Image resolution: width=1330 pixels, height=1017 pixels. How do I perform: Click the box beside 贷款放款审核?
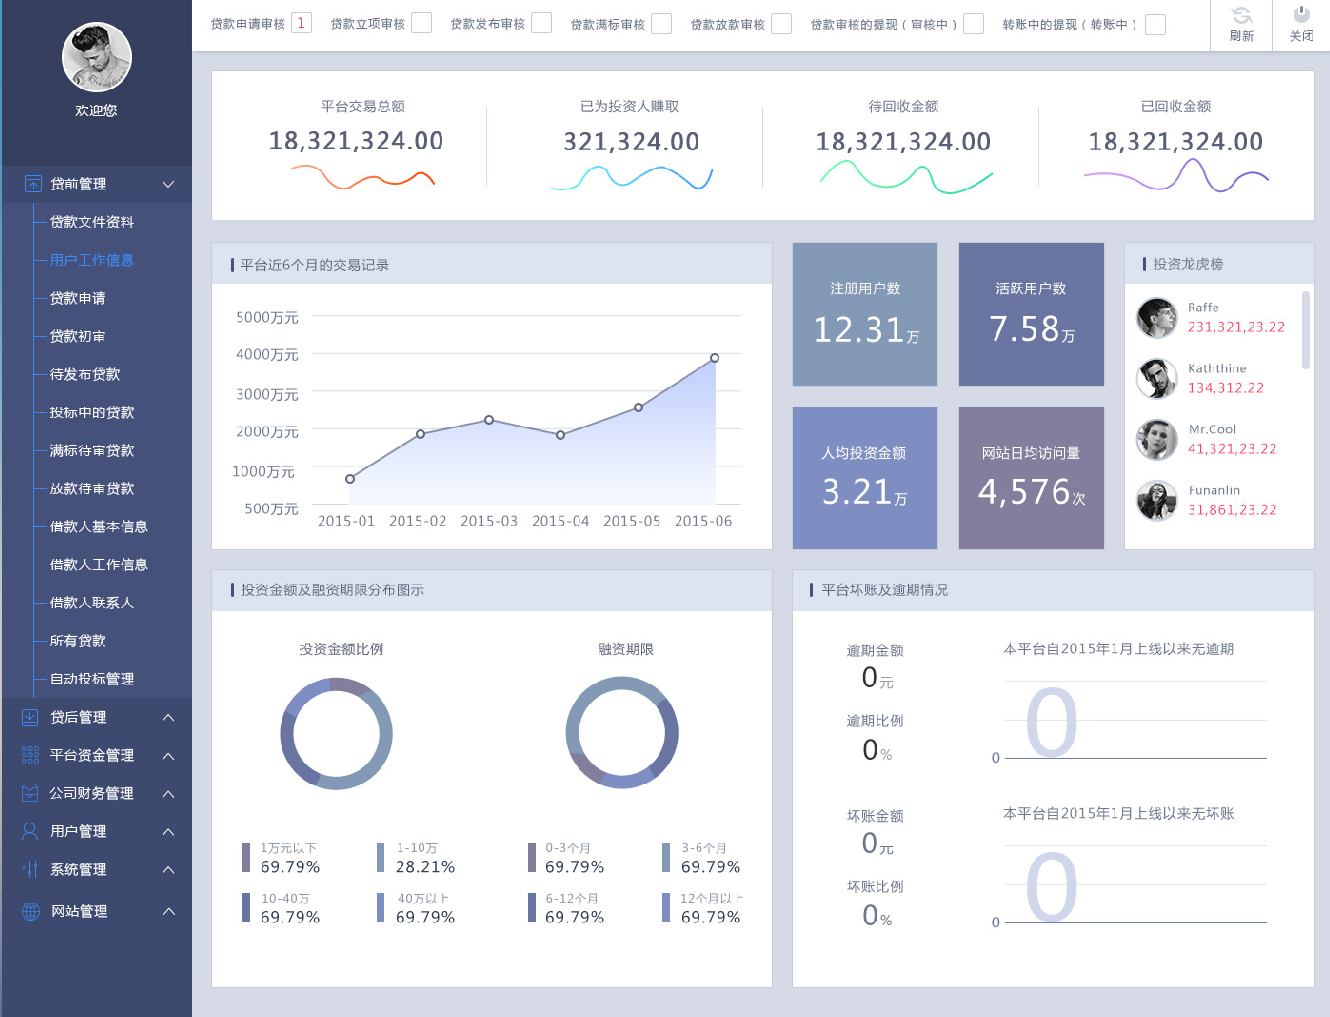tap(781, 23)
